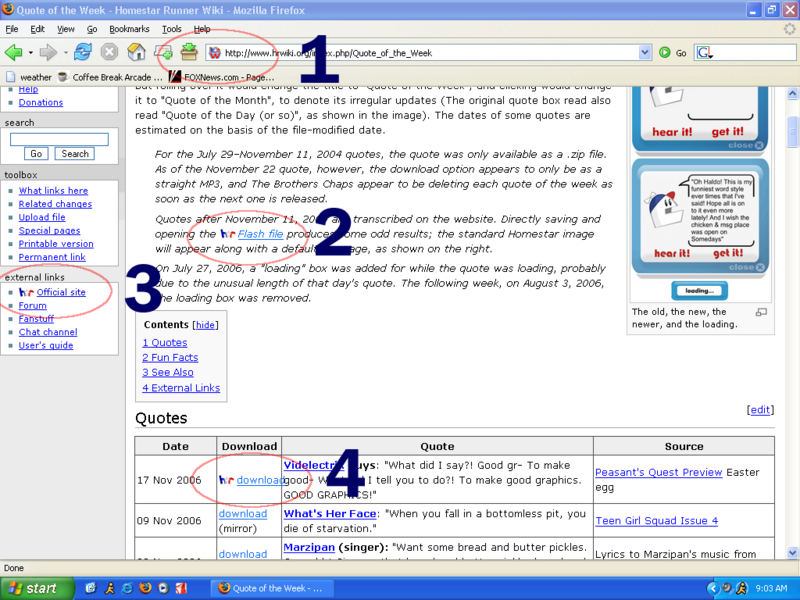Click the speaker icon in the system tray
800x600 pixels.
pos(728,588)
